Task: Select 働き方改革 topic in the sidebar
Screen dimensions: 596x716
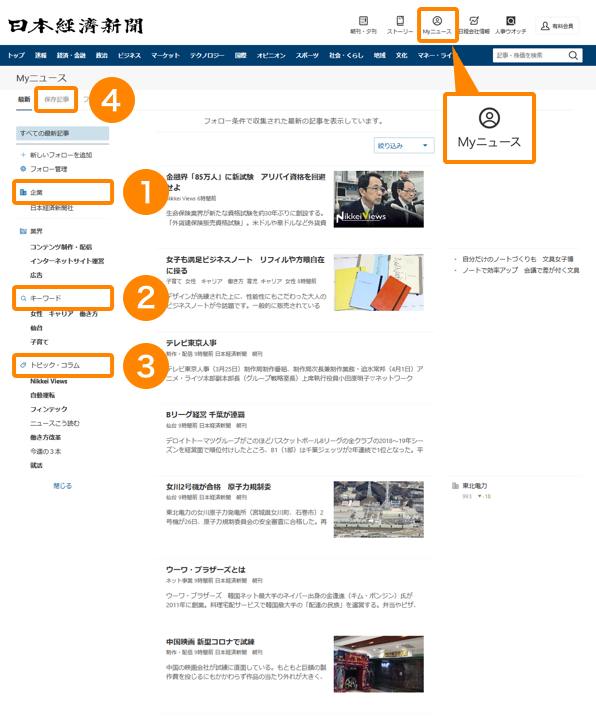Action: click(x=46, y=437)
